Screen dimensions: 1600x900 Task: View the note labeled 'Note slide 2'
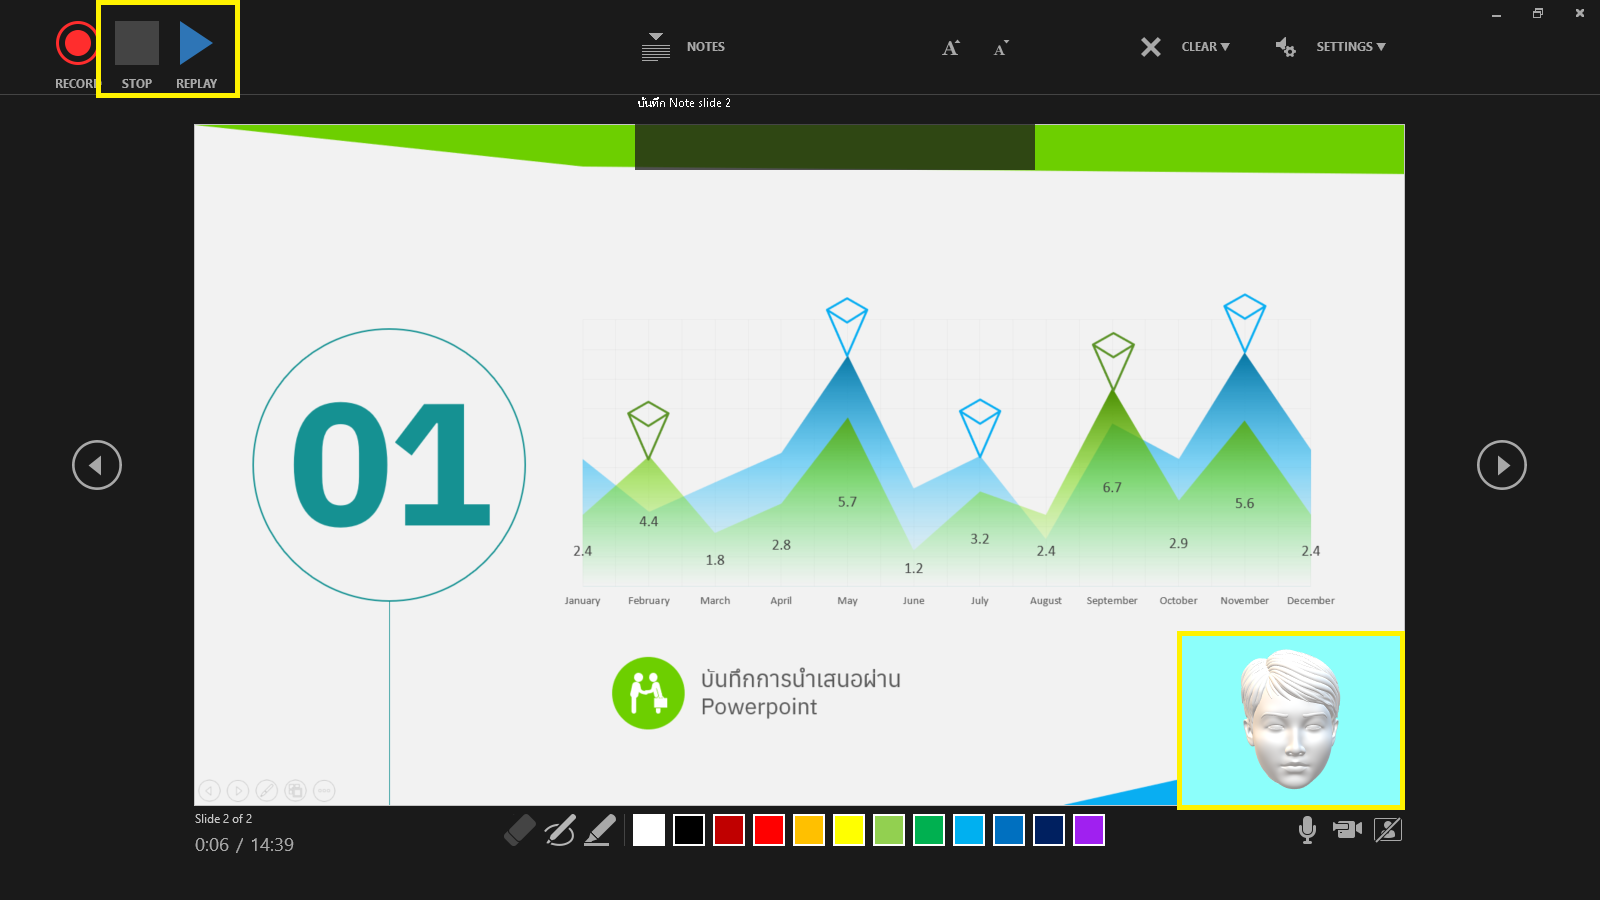[x=683, y=102]
